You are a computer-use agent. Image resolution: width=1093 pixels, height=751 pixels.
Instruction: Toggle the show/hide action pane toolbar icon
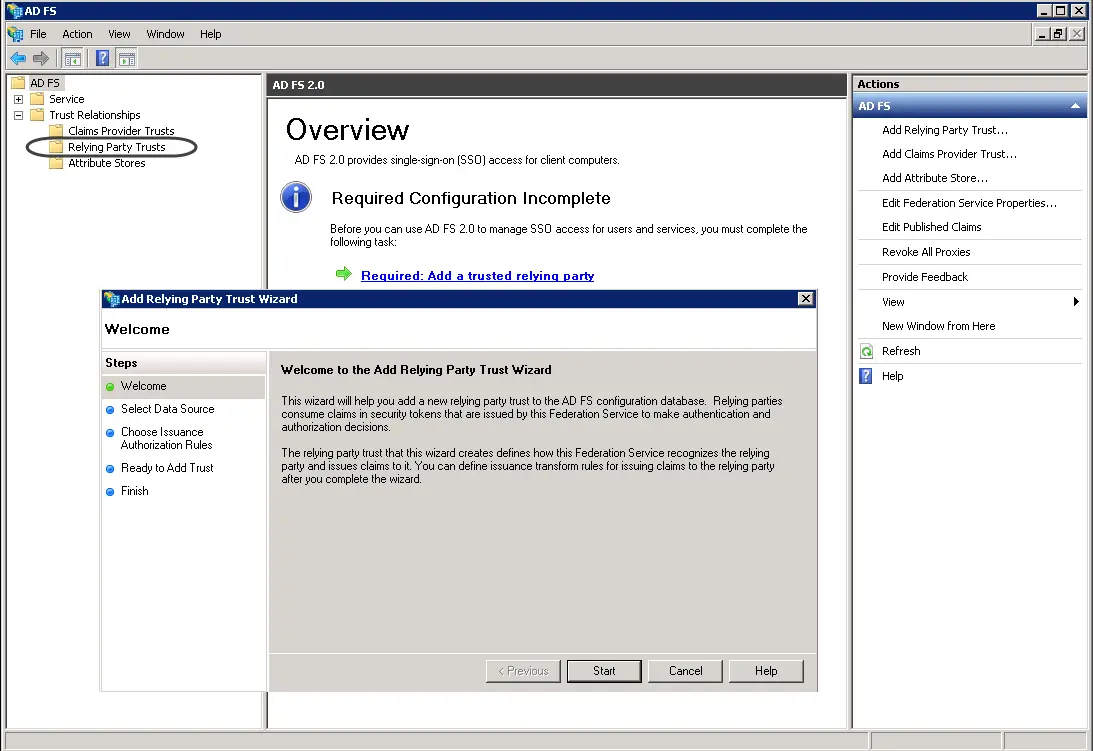(126, 59)
